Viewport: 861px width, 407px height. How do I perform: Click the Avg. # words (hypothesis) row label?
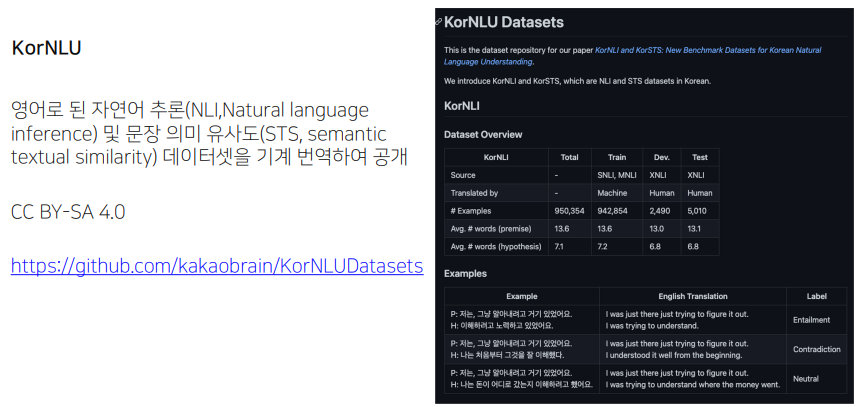point(496,247)
